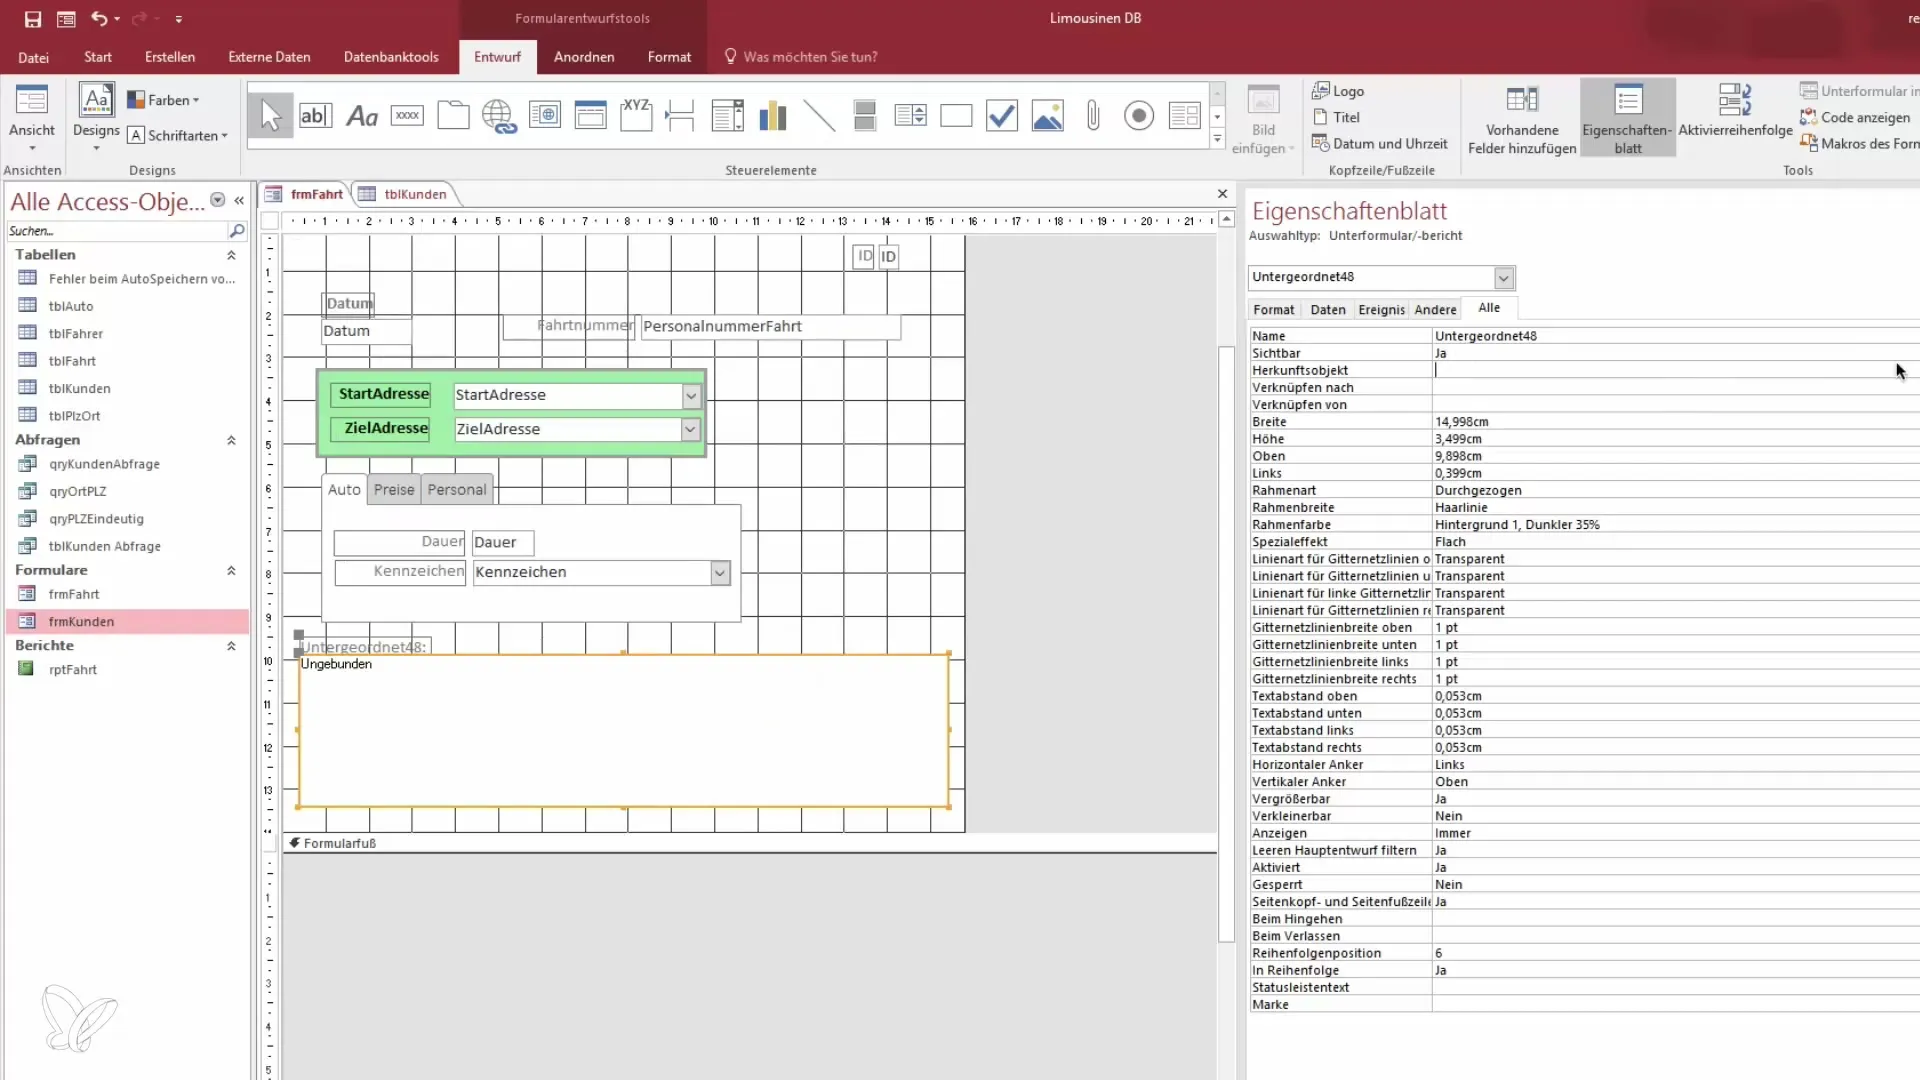Image resolution: width=1920 pixels, height=1080 pixels.
Task: Pick the Combo Box control
Action: click(x=727, y=116)
